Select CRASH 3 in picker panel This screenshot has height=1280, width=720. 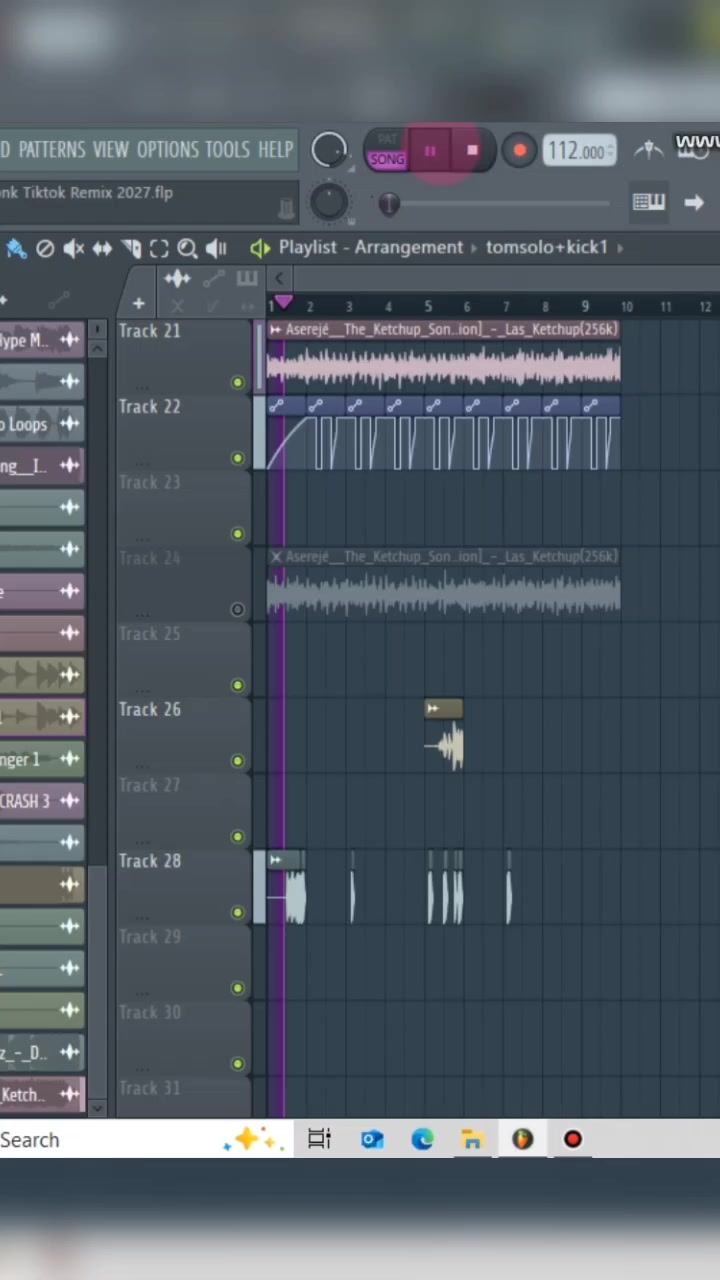coord(42,801)
